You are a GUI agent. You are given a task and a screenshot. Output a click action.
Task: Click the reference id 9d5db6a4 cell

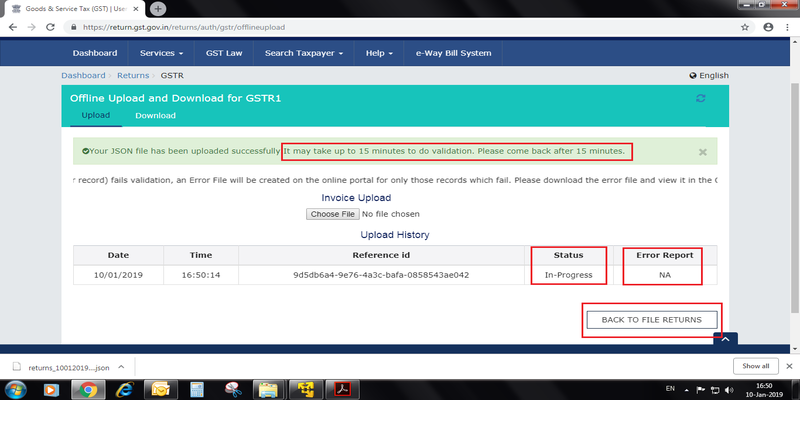381,275
